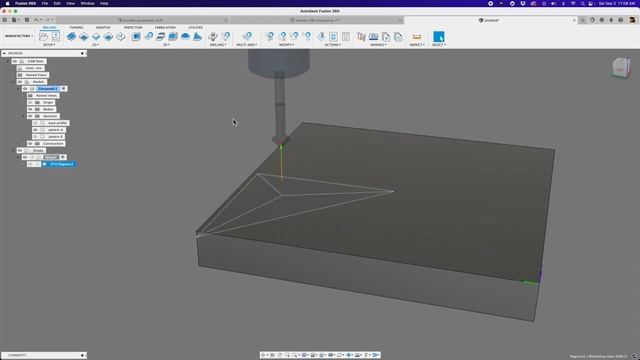This screenshot has height=360, width=640.
Task: Activate the Select tool icon
Action: [x=439, y=36]
